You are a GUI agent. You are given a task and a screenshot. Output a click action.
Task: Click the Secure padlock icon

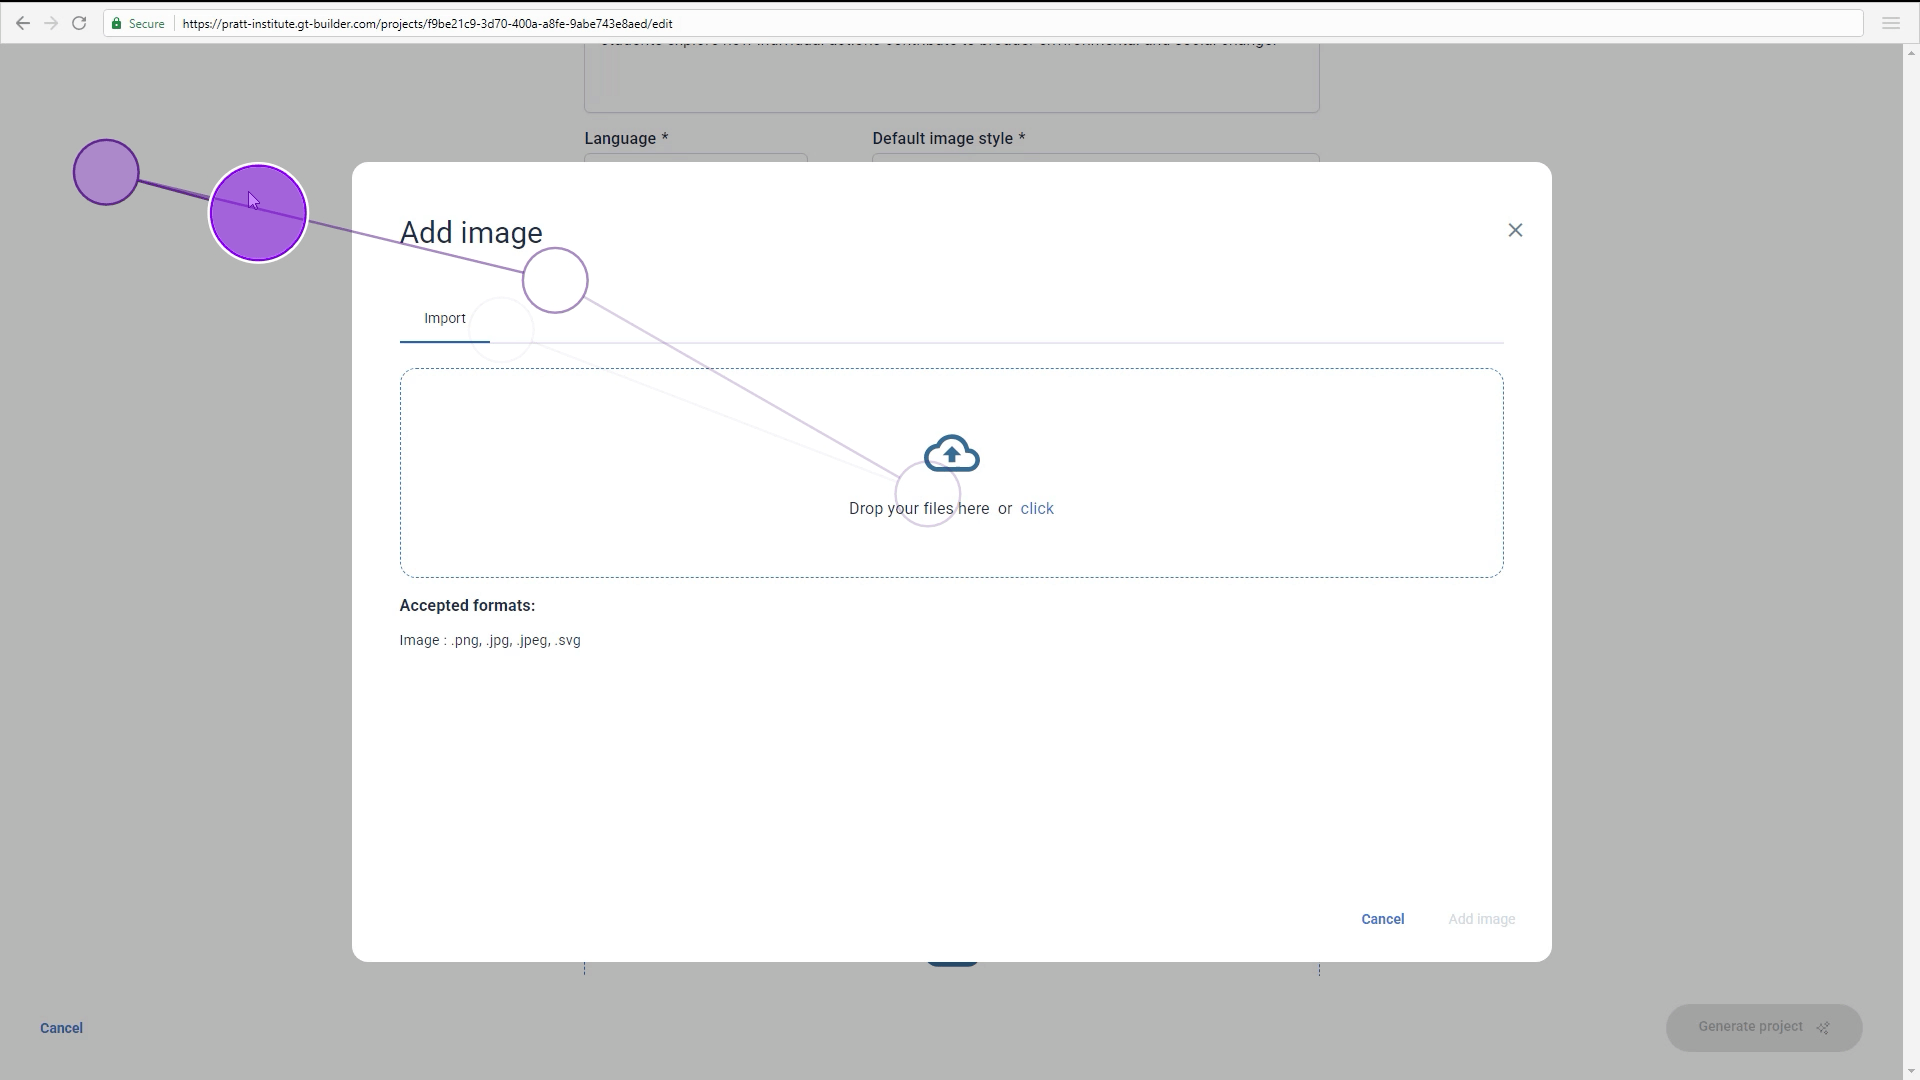click(x=117, y=23)
